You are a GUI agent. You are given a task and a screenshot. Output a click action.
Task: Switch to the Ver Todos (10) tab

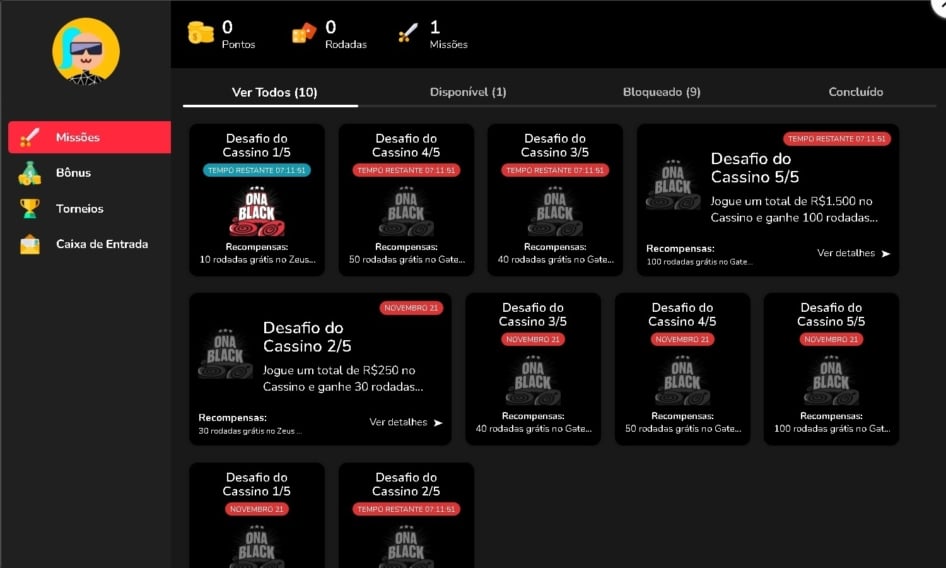tap(275, 92)
